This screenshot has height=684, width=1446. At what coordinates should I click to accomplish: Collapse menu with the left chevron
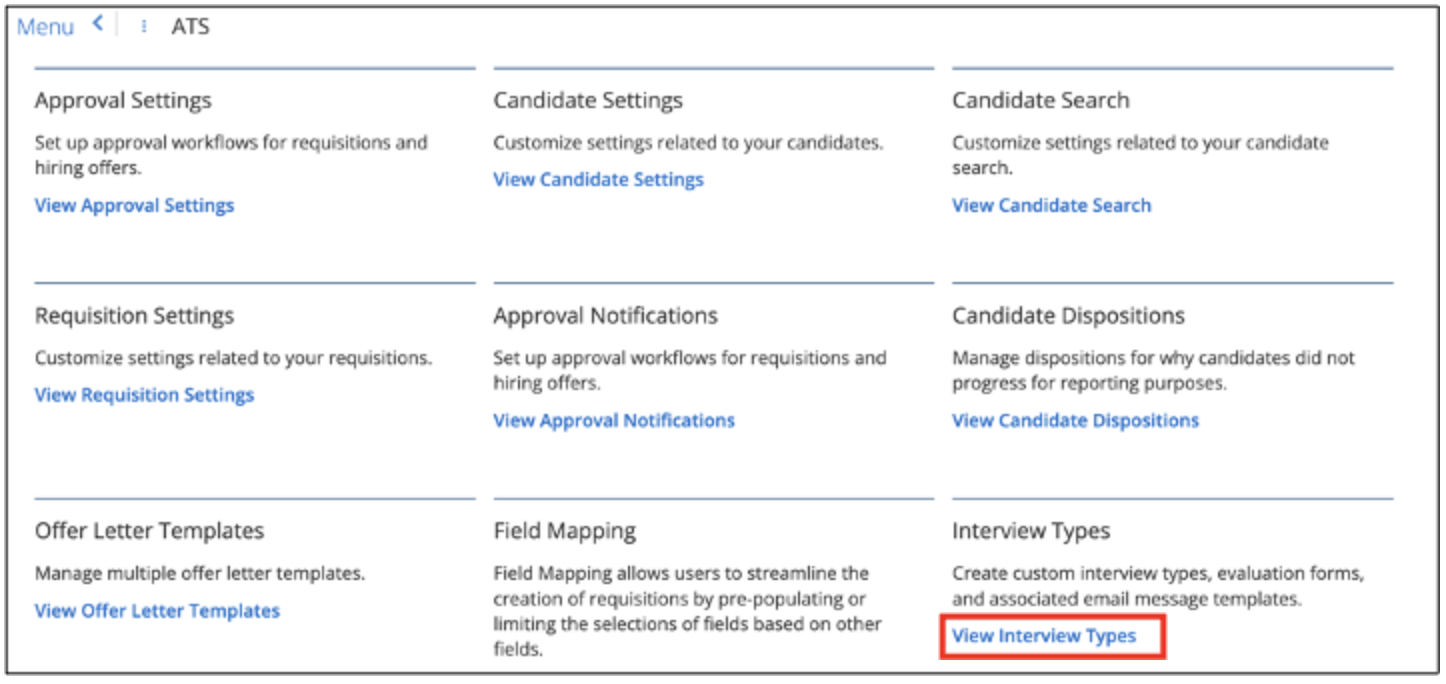(x=98, y=24)
